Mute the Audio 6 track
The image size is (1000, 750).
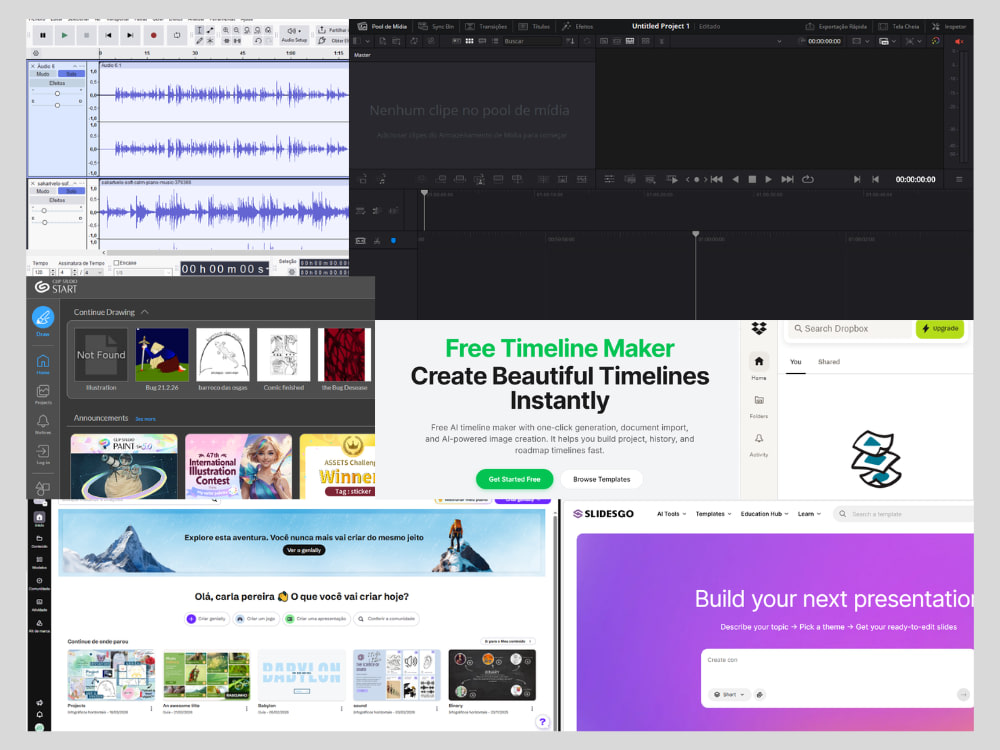tap(43, 74)
